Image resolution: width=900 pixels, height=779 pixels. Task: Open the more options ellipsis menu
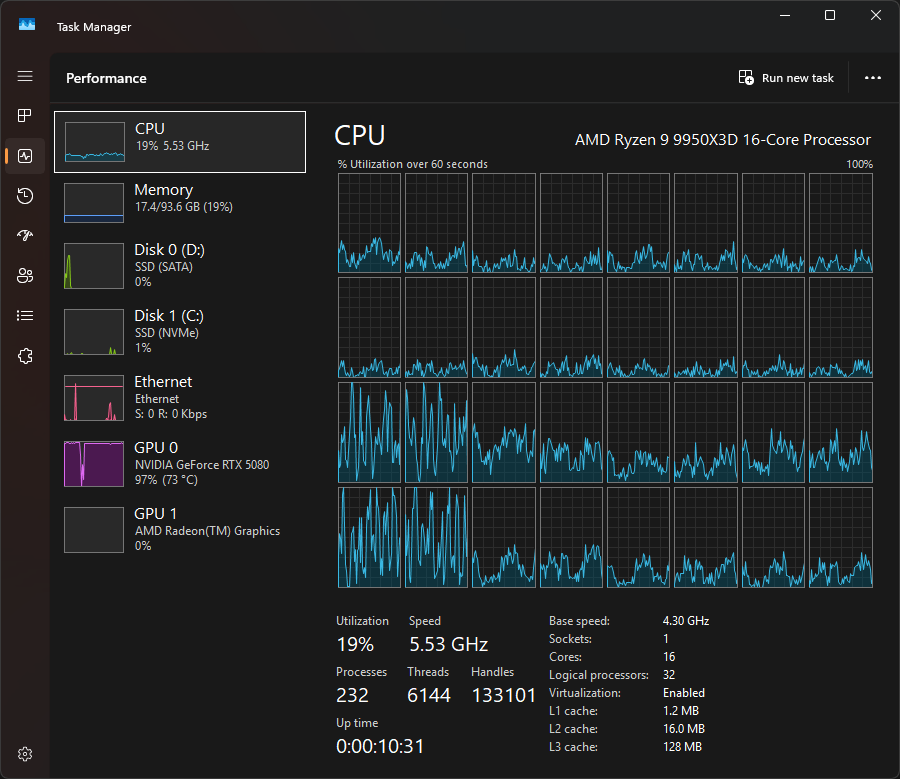point(872,78)
